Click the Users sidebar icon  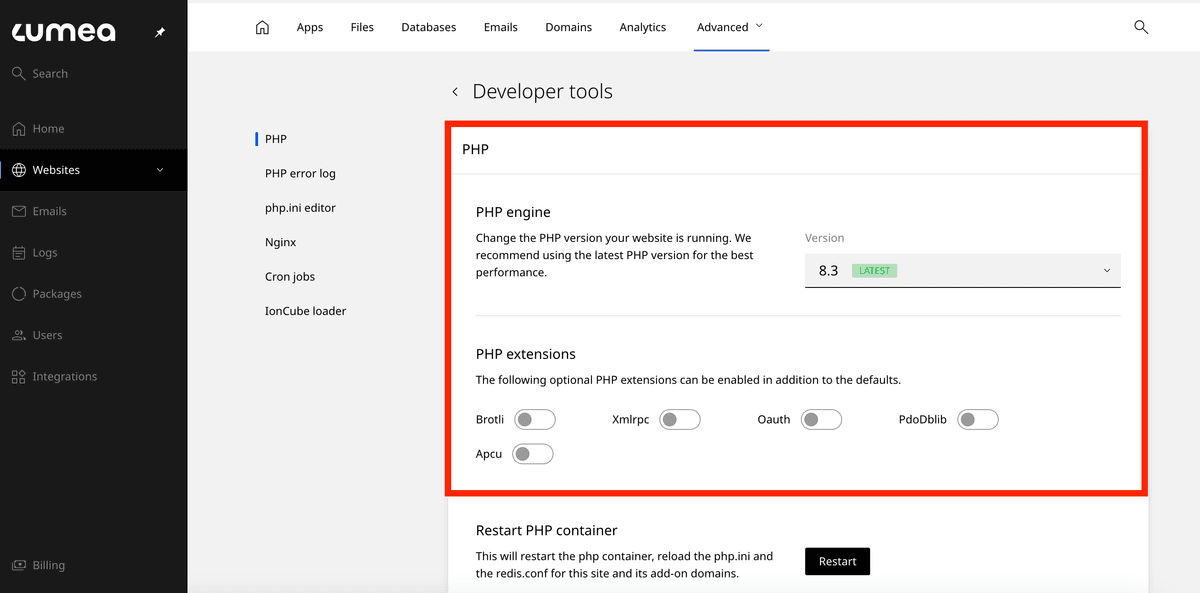[x=19, y=336]
